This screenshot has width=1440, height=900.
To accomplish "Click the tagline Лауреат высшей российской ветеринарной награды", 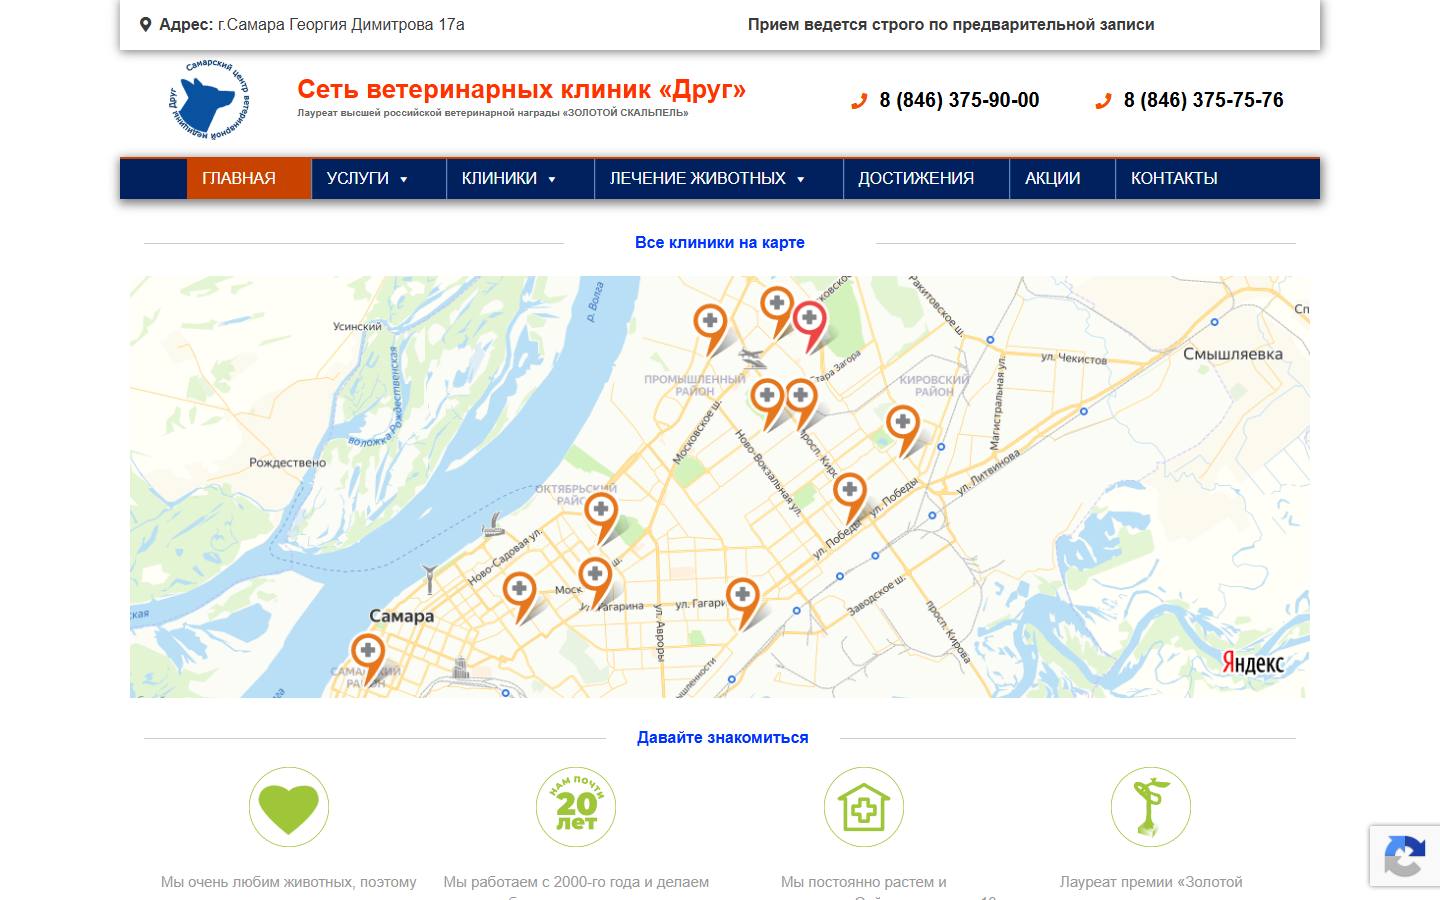I will pos(492,113).
